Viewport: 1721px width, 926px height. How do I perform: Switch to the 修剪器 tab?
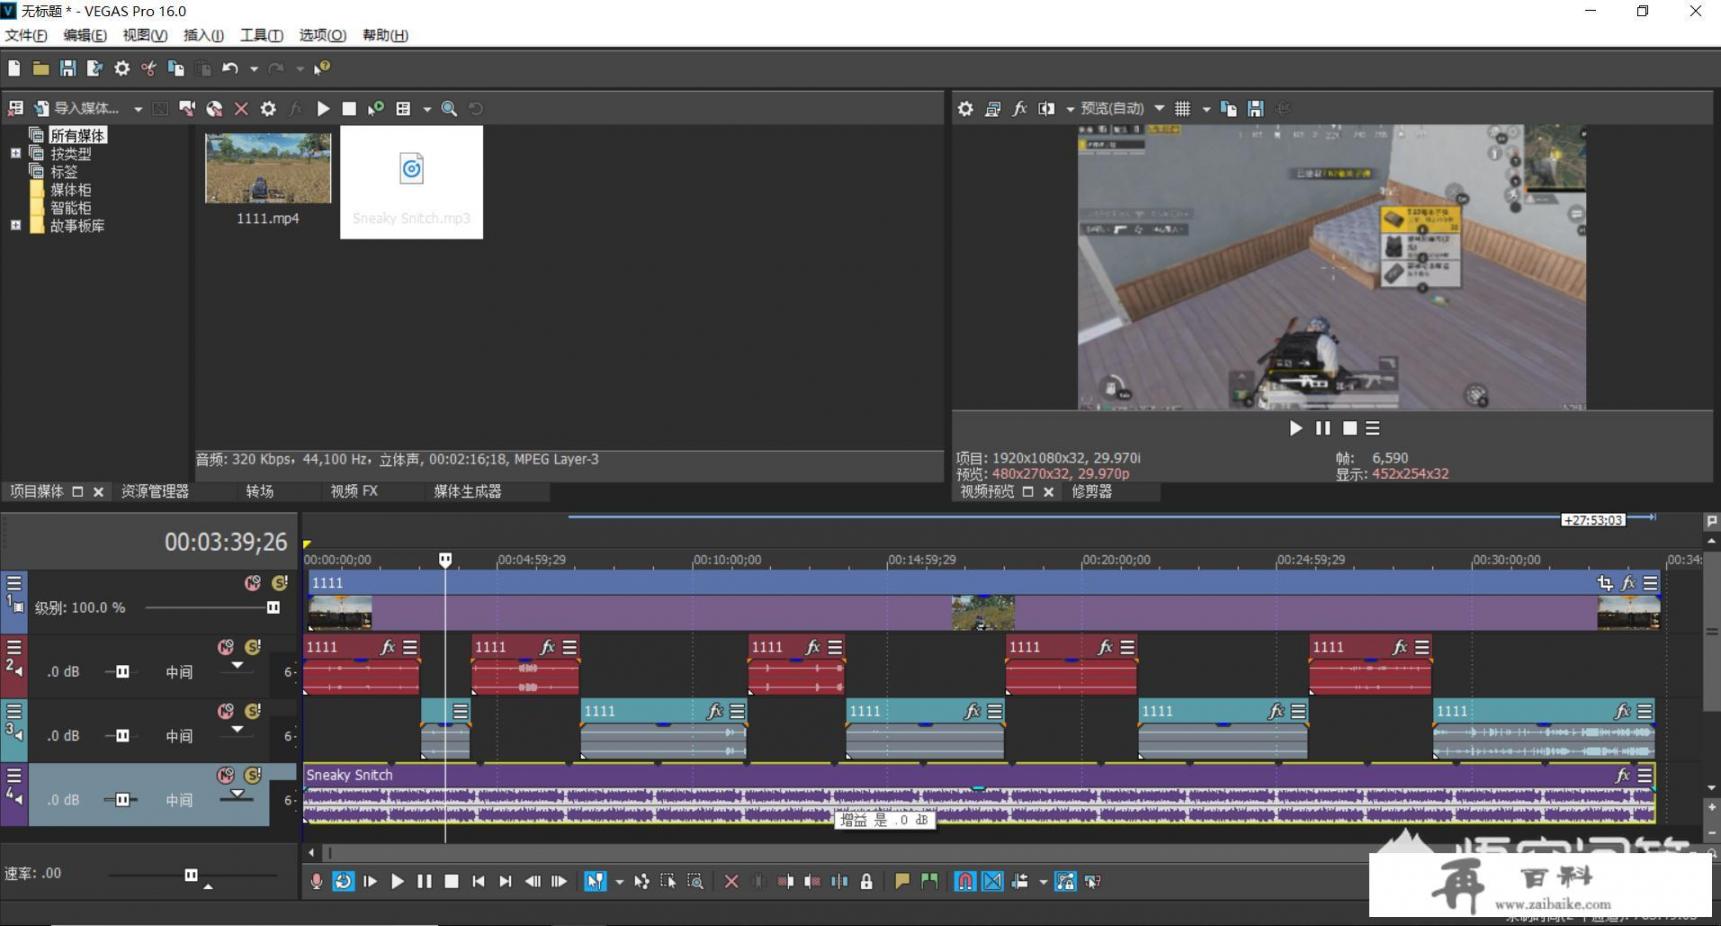pos(1092,491)
